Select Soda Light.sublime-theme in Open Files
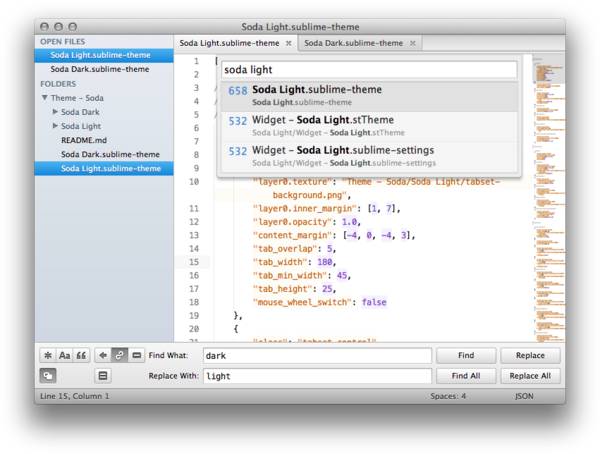The width and height of the screenshot is (600, 454). [104, 55]
